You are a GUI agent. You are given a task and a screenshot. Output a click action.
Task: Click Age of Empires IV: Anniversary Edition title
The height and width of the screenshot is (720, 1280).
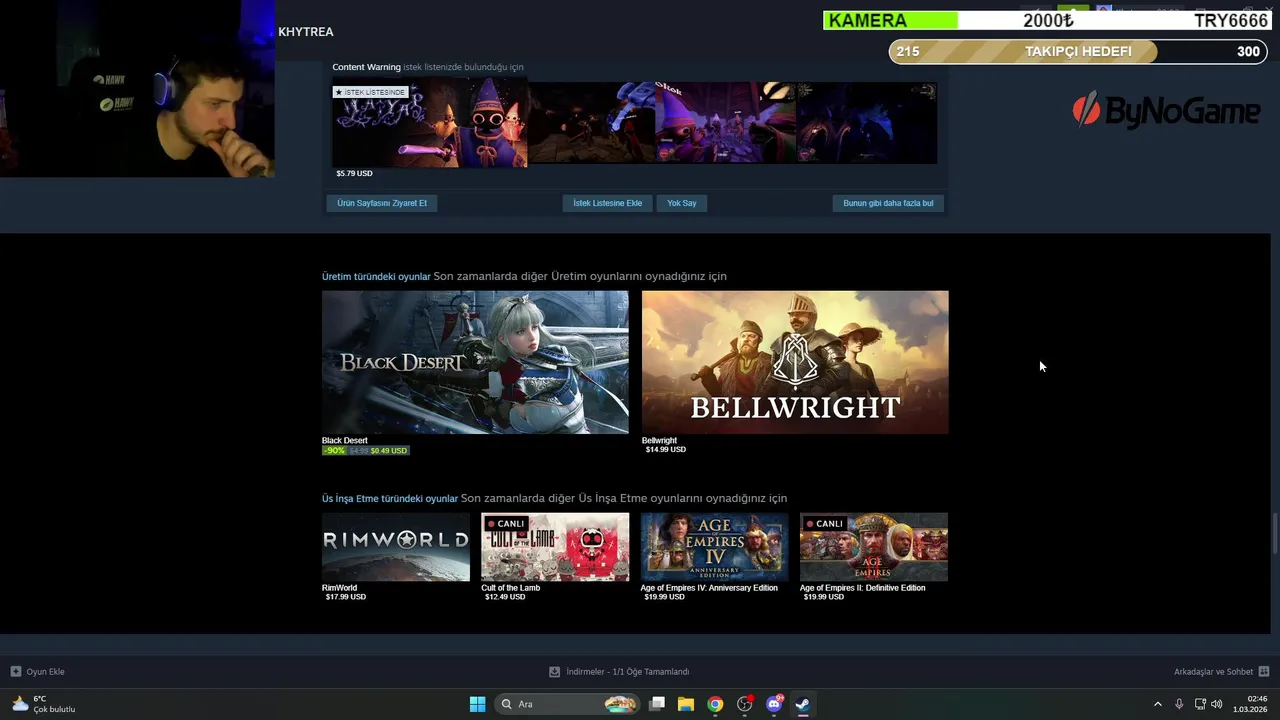(x=709, y=588)
